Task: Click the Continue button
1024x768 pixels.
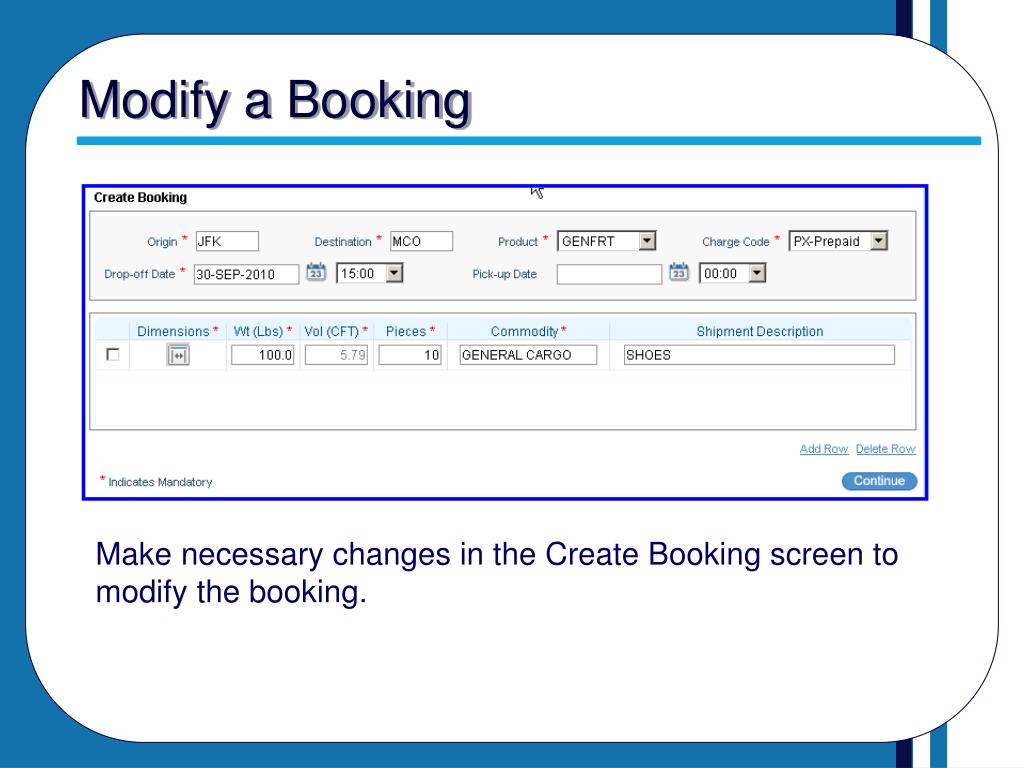Action: (x=879, y=481)
